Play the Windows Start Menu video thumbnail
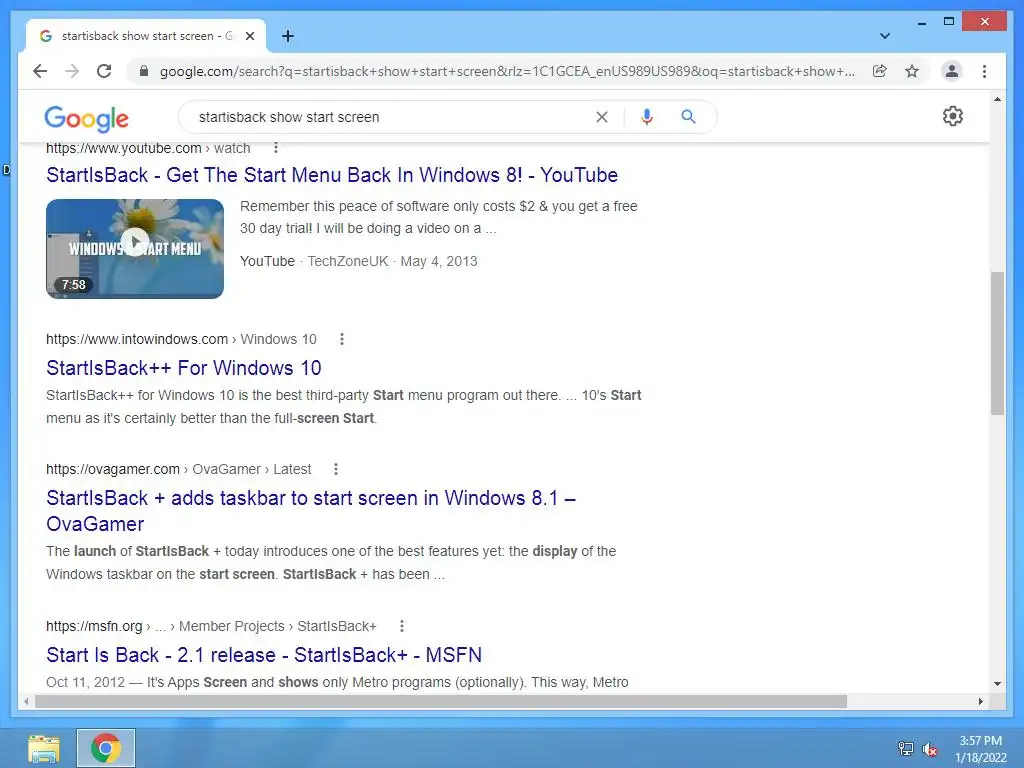The height and width of the screenshot is (768, 1024). click(x=135, y=249)
